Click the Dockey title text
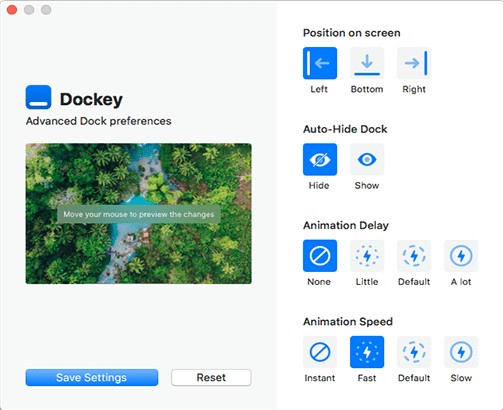503x410 pixels. point(91,99)
